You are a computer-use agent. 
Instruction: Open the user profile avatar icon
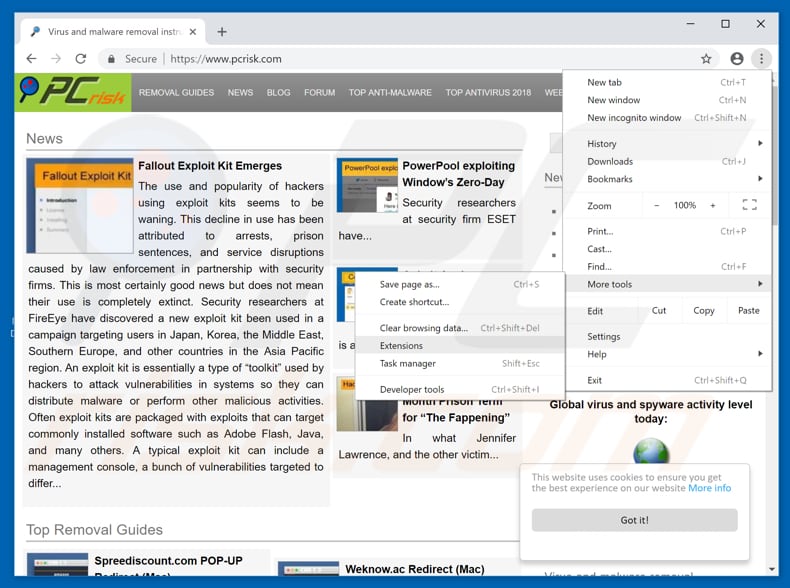pyautogui.click(x=737, y=59)
